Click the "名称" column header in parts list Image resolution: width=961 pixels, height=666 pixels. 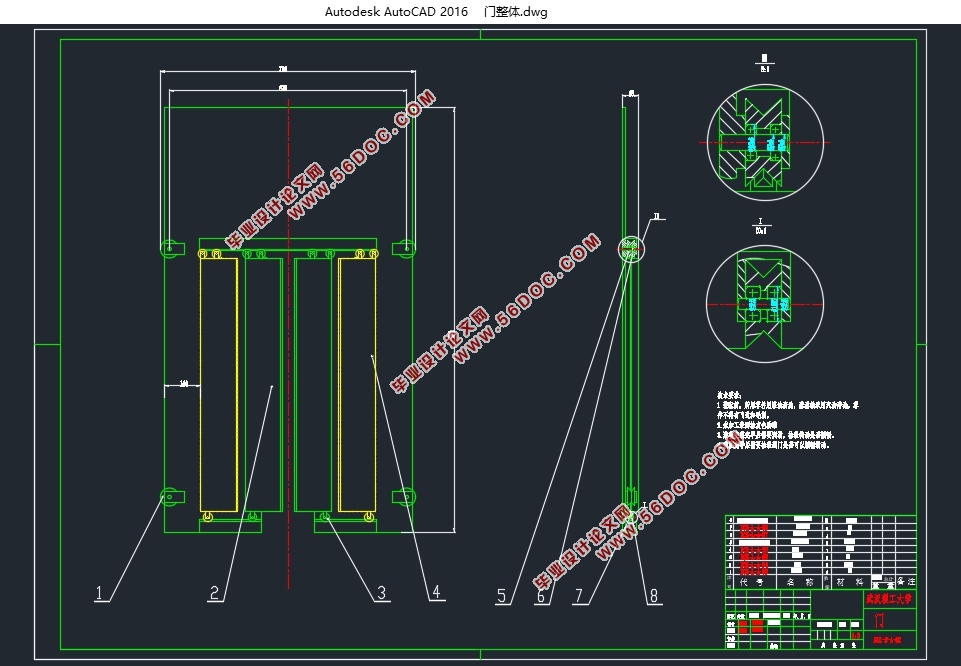pyautogui.click(x=800, y=582)
